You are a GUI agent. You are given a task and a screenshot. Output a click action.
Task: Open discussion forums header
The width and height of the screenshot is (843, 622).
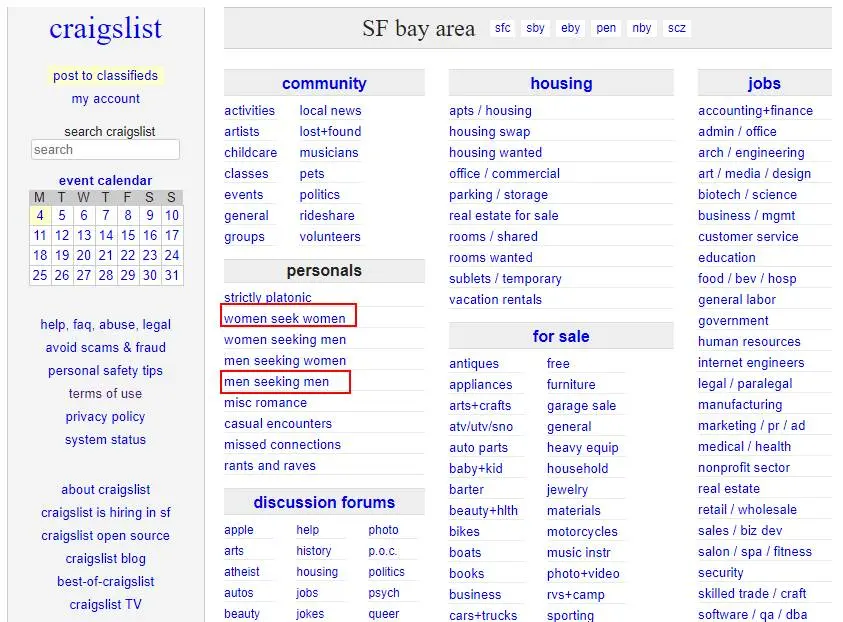coord(324,502)
